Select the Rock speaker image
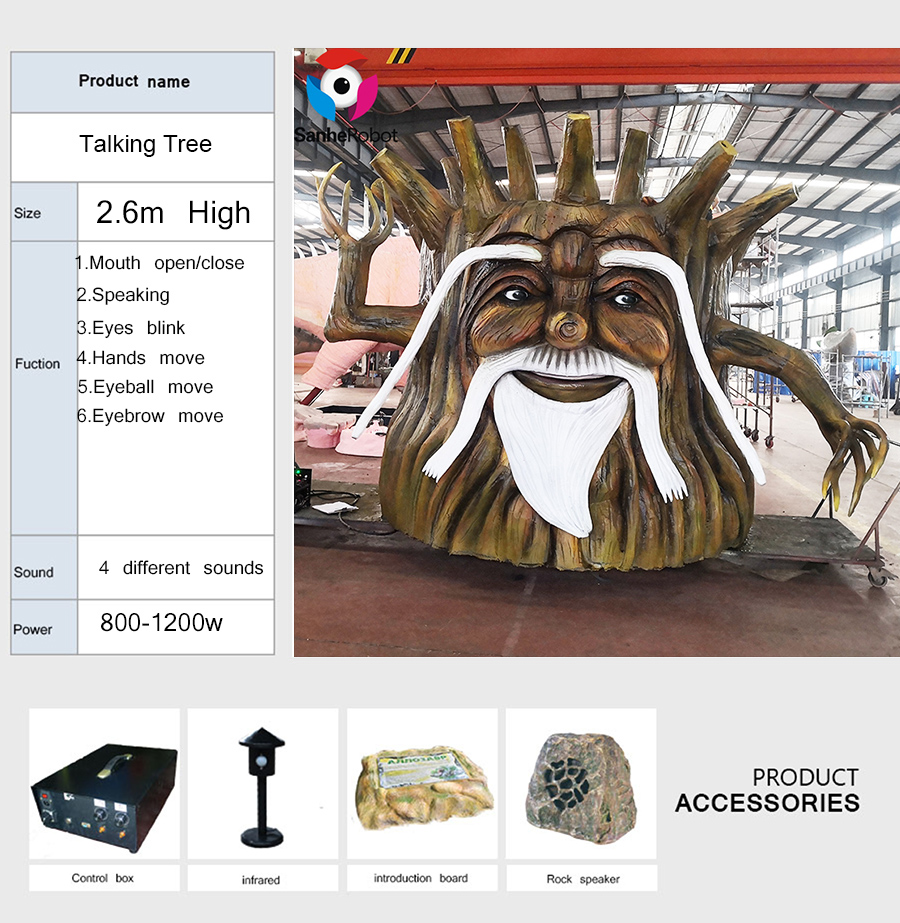The width and height of the screenshot is (900, 923). point(580,783)
